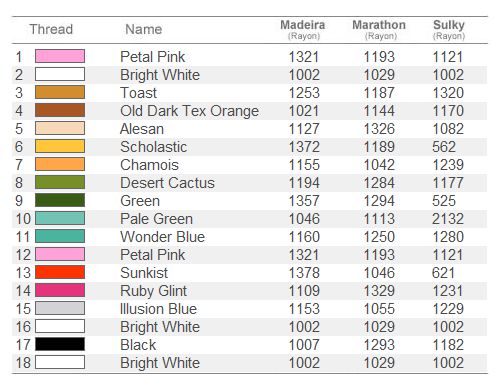Image resolution: width=500 pixels, height=384 pixels.
Task: Click Sulky value 525 for Green
Action: click(444, 201)
